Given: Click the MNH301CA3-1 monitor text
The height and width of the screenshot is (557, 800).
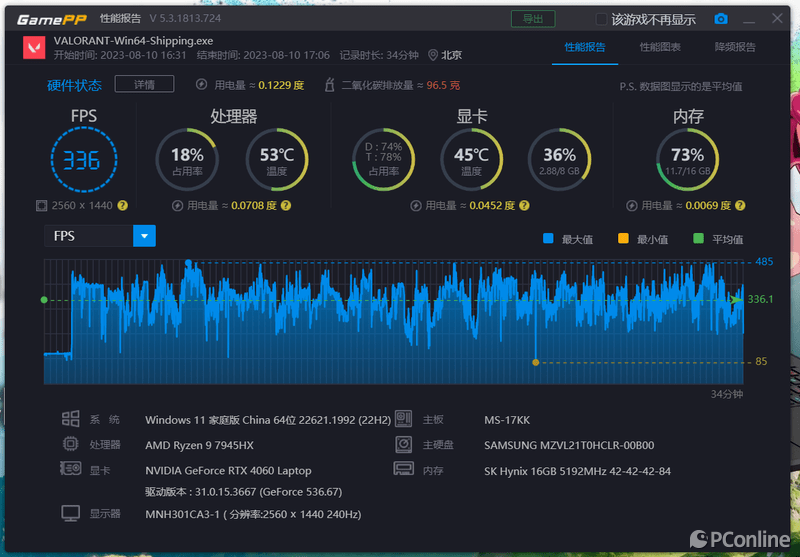Looking at the screenshot, I should [253, 515].
